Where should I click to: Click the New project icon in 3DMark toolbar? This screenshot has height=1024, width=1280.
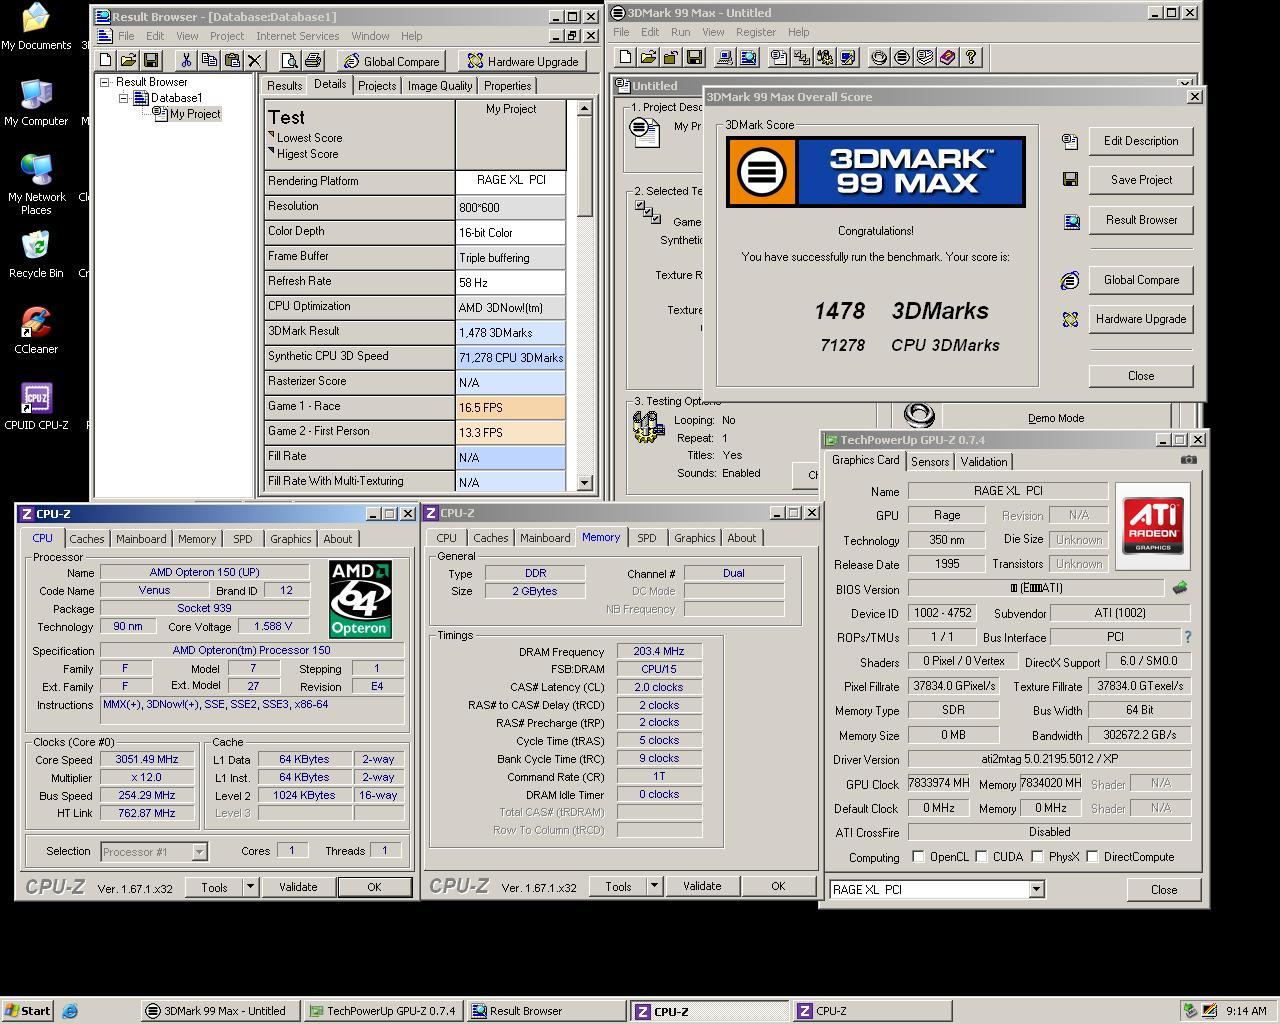click(x=625, y=57)
